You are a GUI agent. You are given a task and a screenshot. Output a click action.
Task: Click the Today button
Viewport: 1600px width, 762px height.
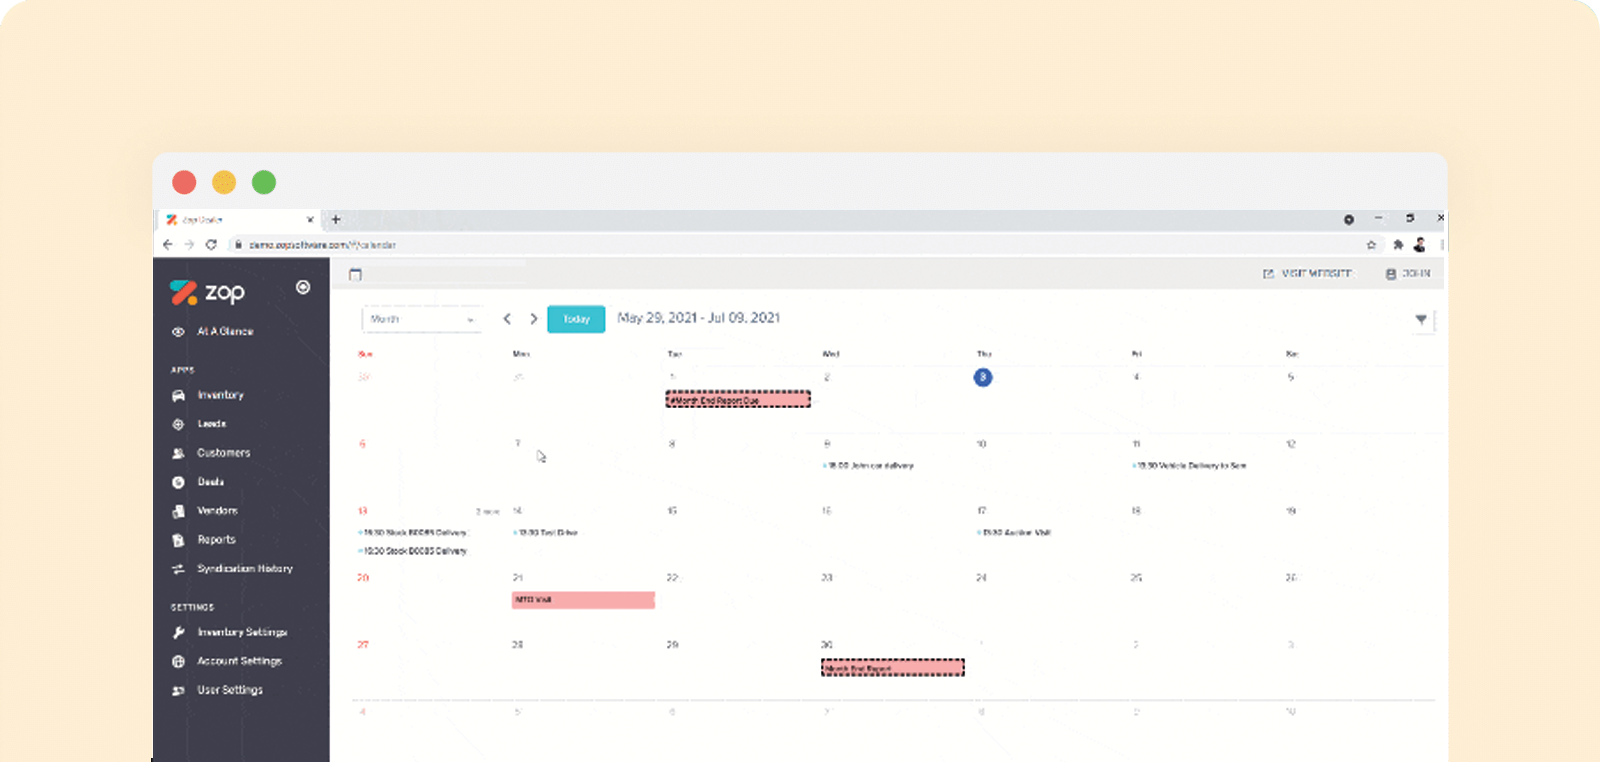coord(576,319)
